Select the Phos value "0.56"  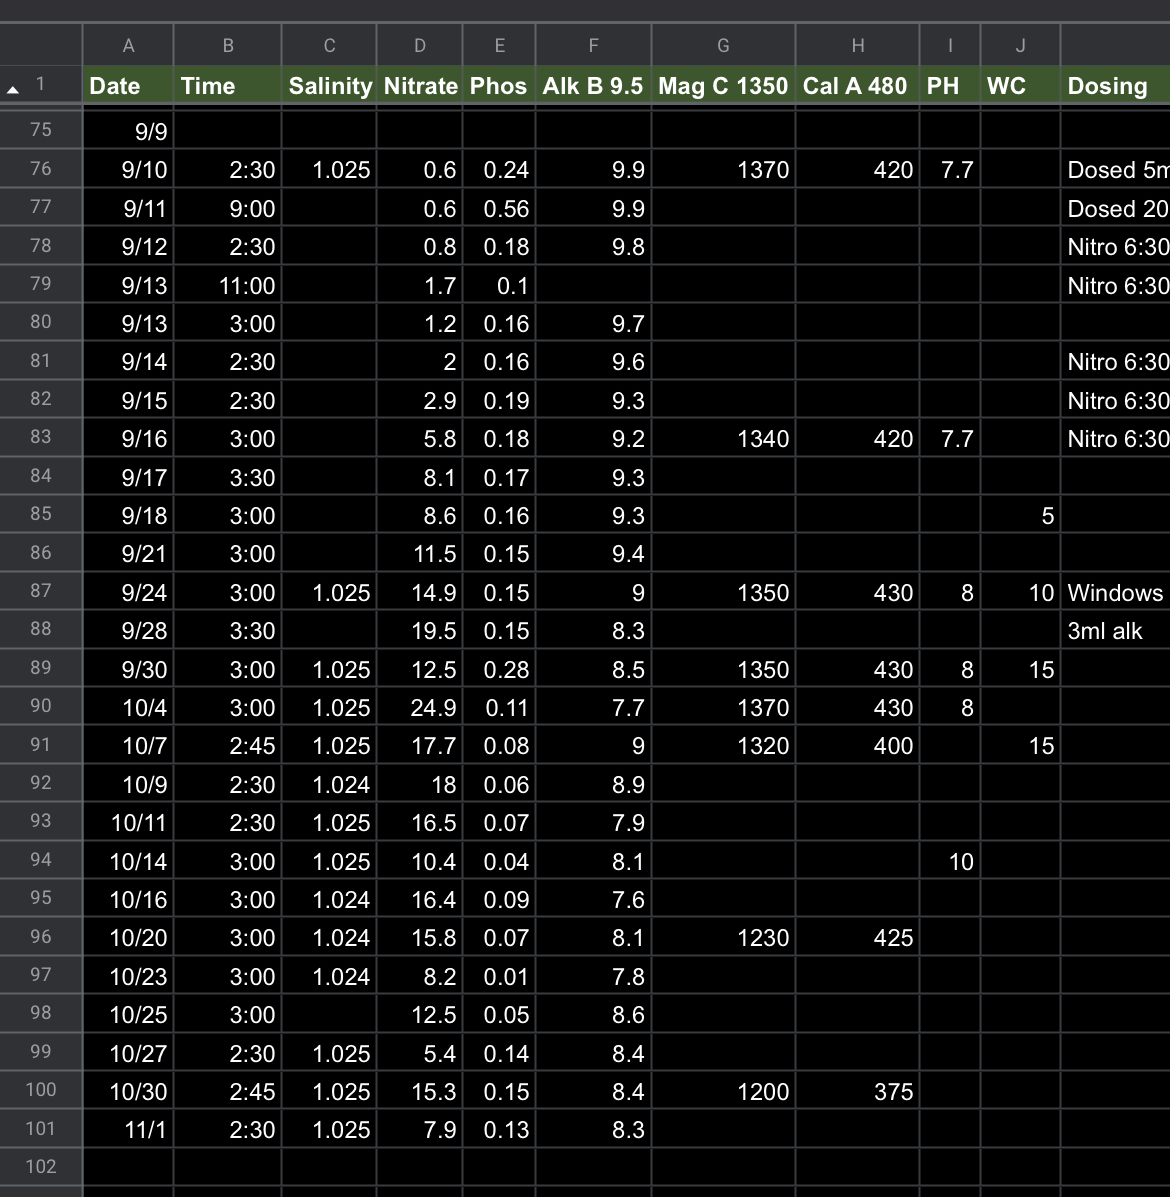[x=499, y=208]
